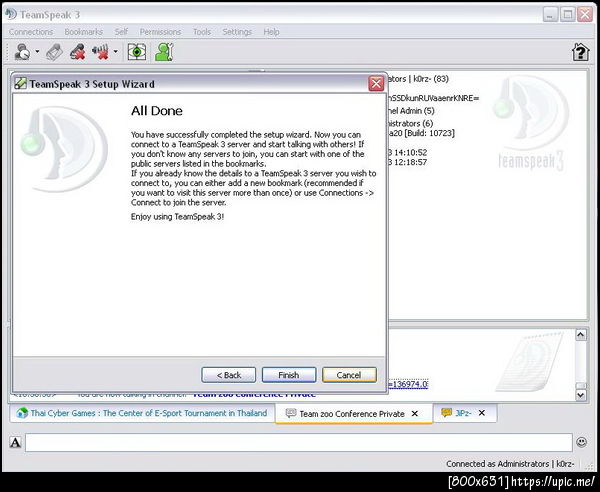
Task: Click the 'a20 [Build: 10723]' version text
Action: pos(422,133)
